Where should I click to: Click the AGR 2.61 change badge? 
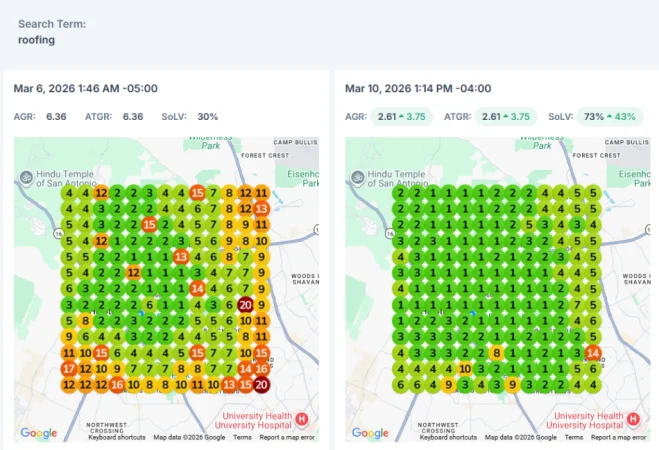(401, 116)
